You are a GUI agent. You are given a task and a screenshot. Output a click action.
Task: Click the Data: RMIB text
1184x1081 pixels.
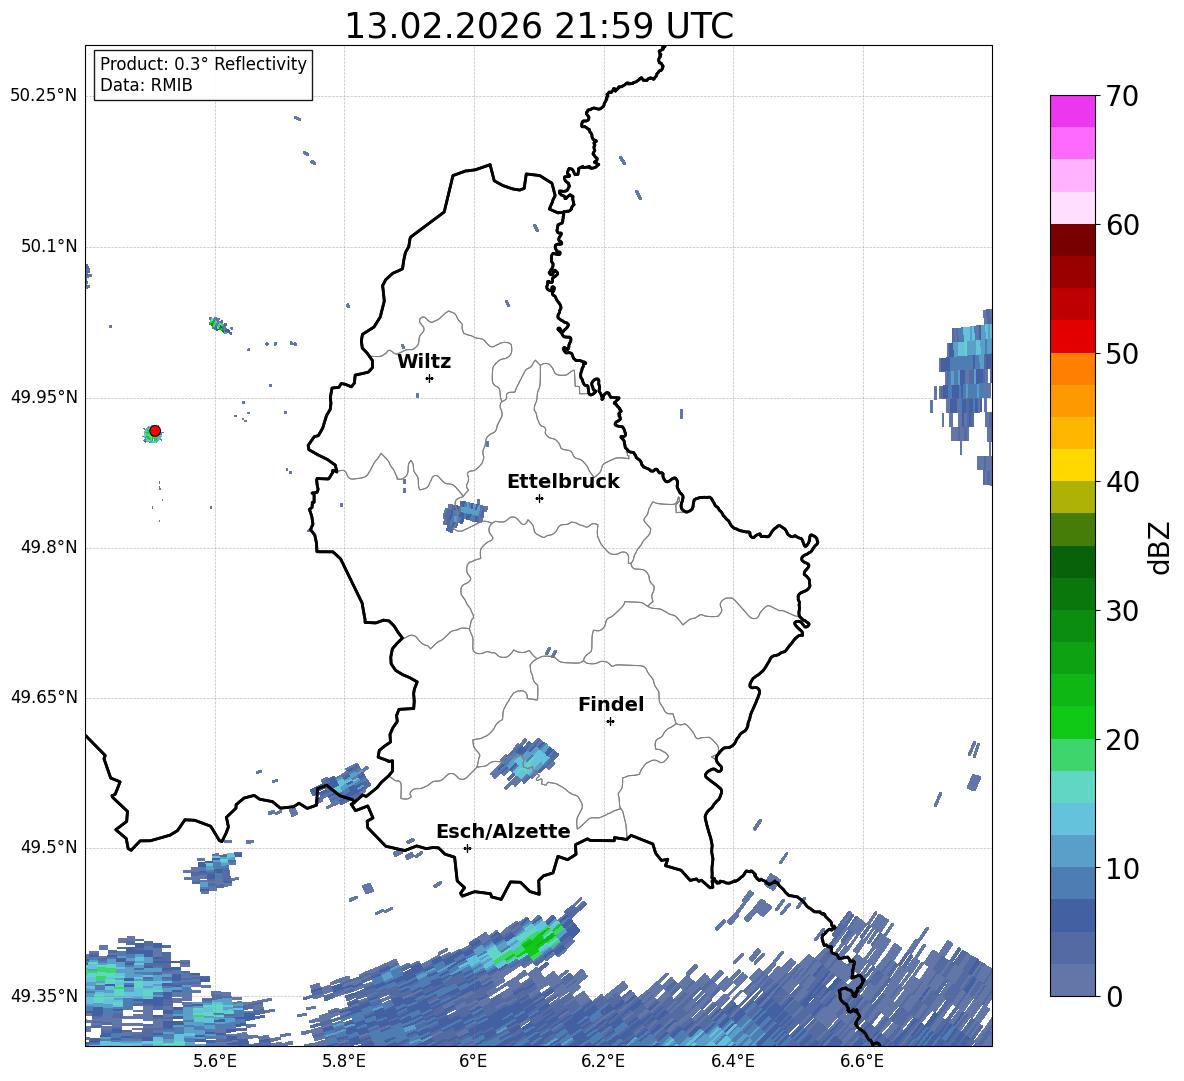tap(146, 85)
